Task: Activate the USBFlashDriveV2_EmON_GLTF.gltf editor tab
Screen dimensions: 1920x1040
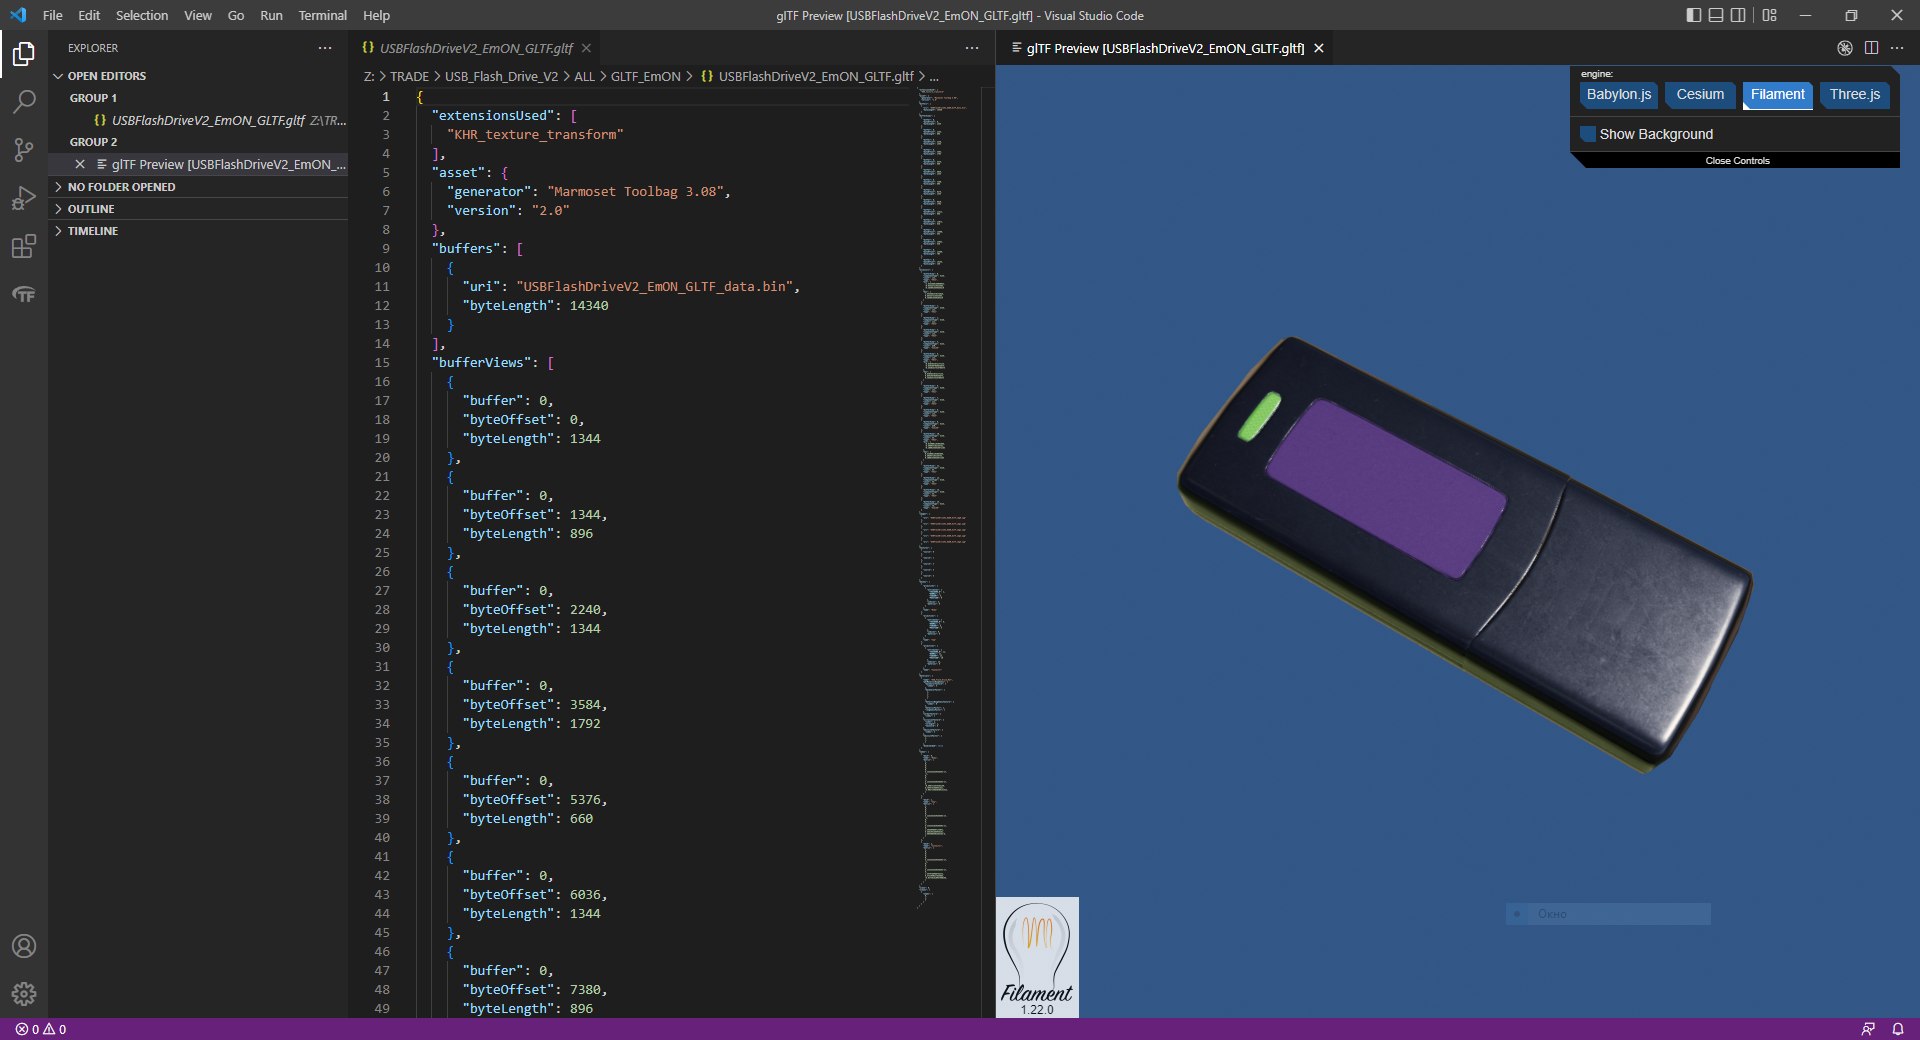Action: point(476,48)
